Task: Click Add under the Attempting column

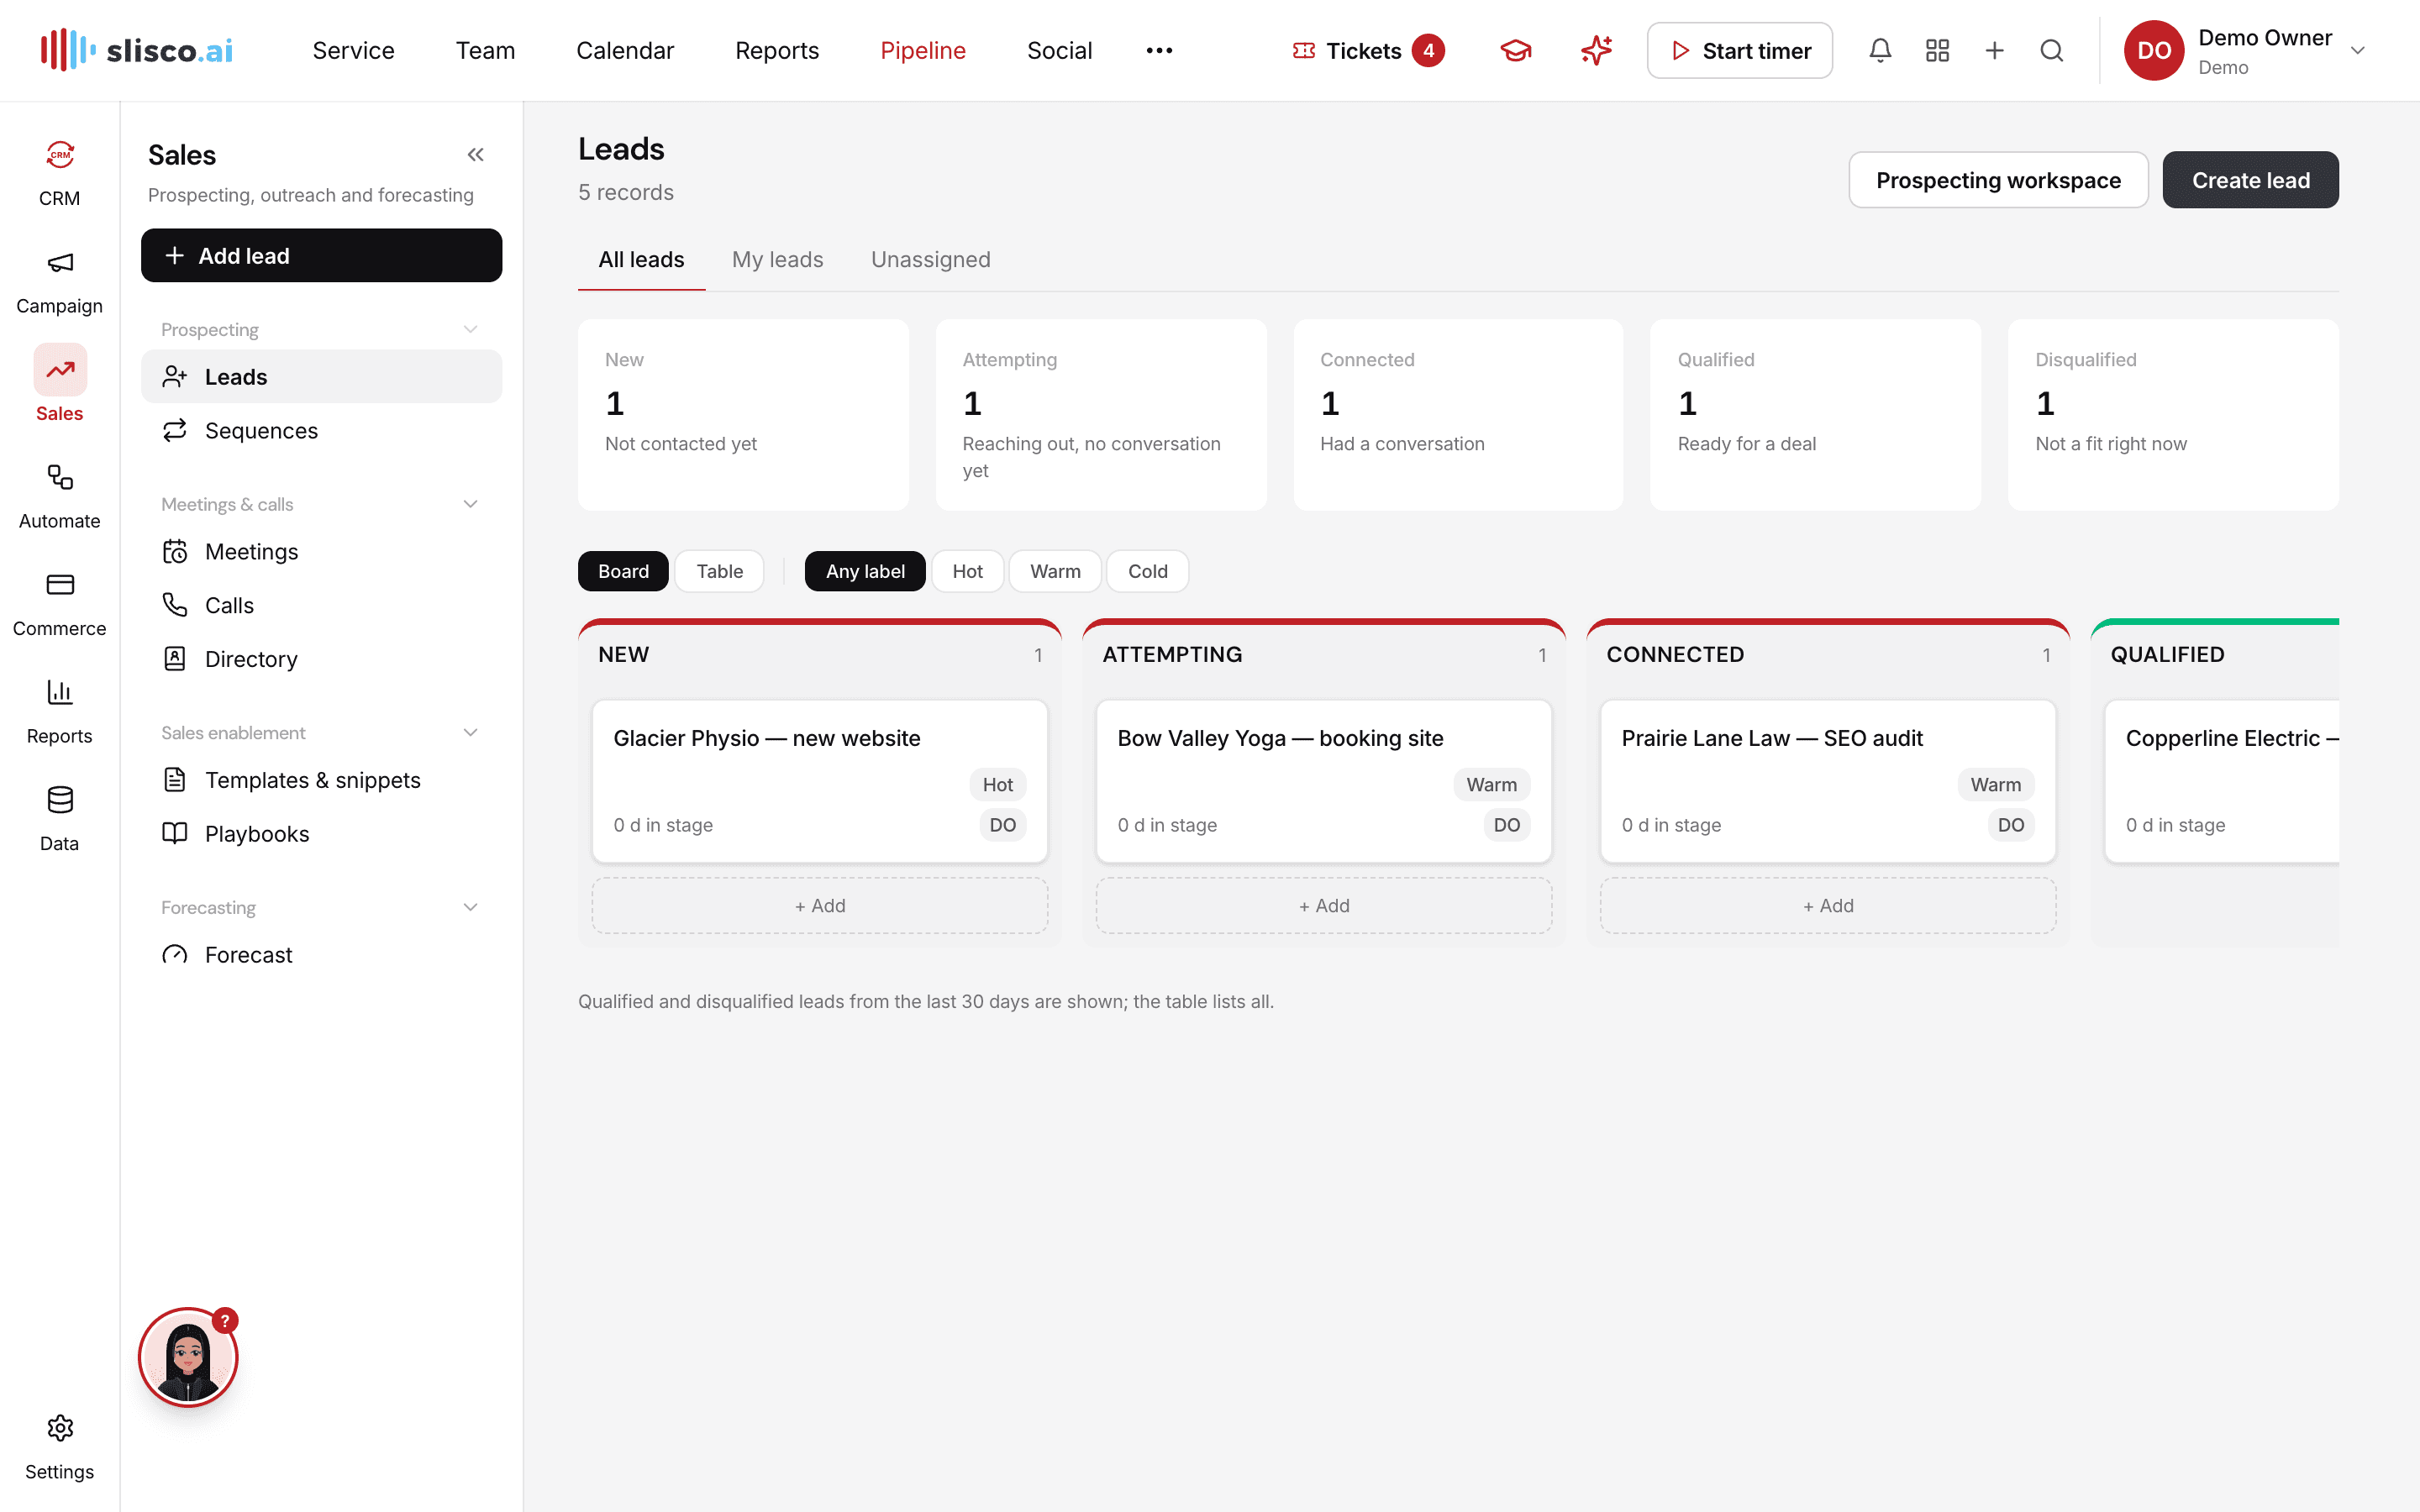Action: pos(1323,905)
